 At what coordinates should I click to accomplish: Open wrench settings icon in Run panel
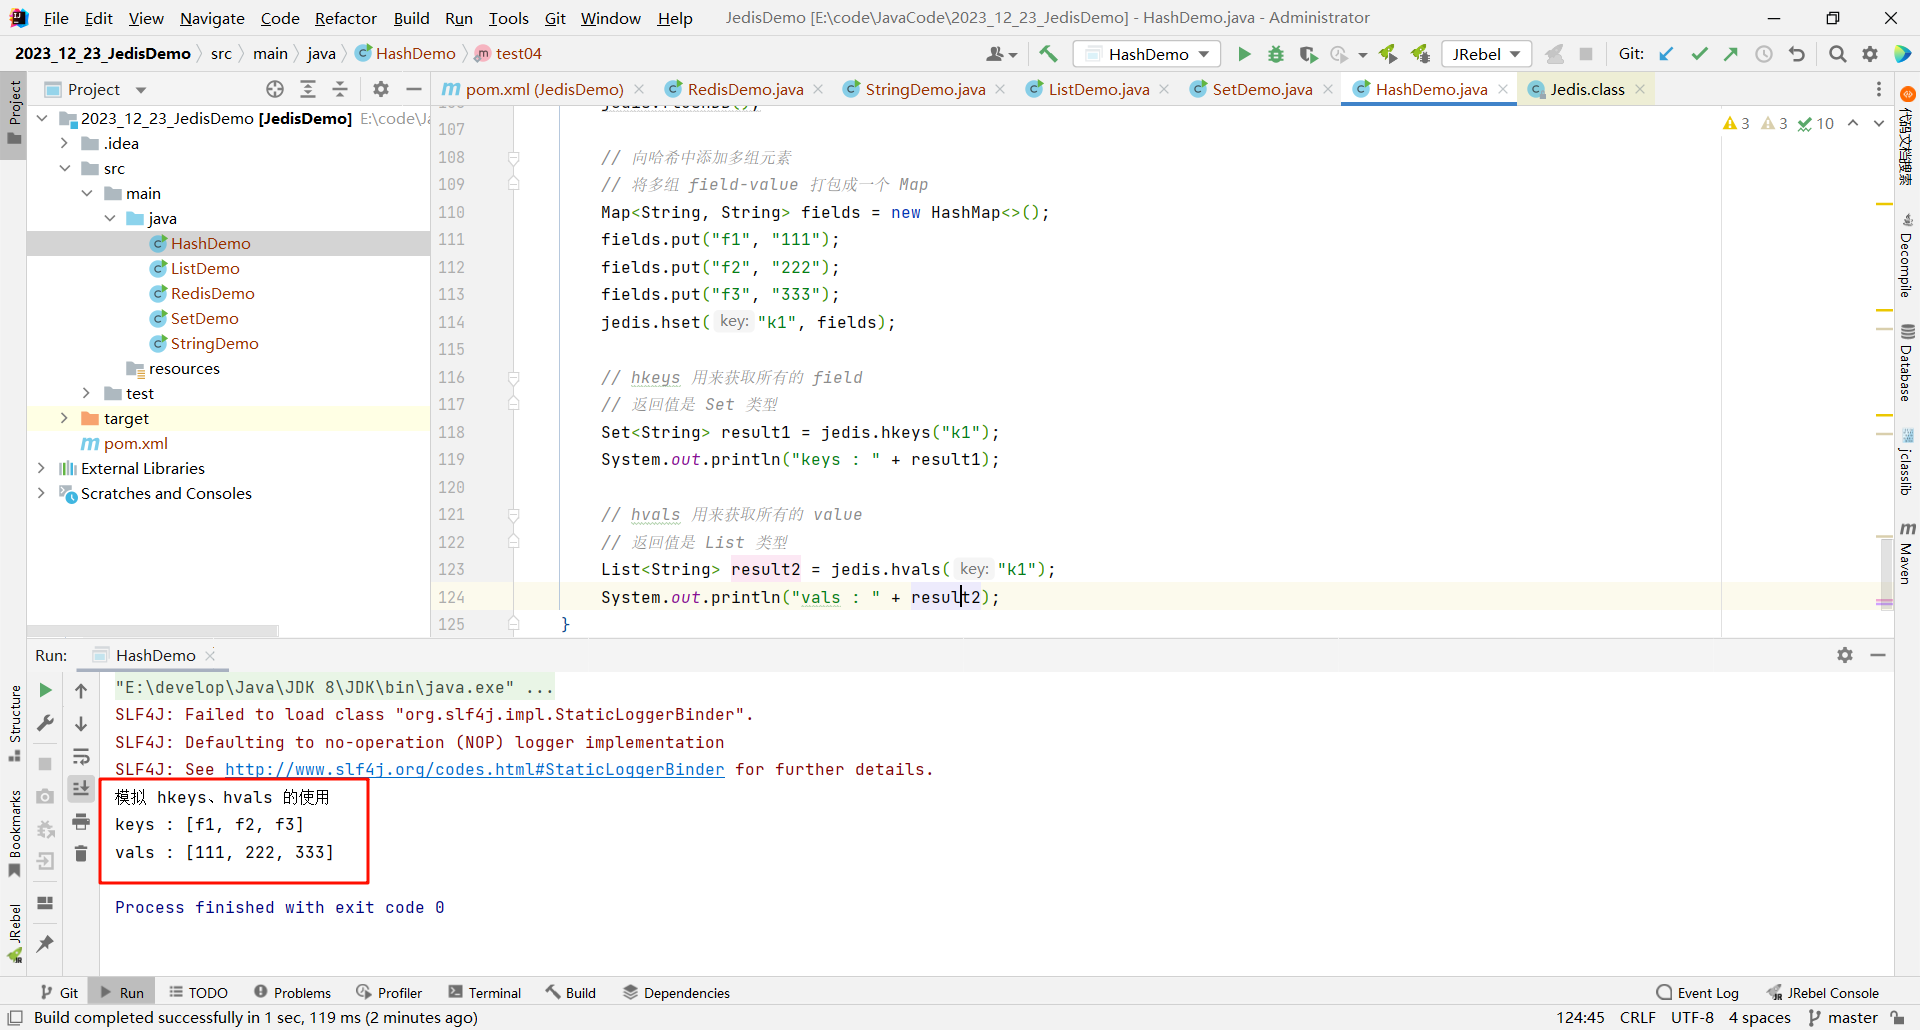point(45,723)
